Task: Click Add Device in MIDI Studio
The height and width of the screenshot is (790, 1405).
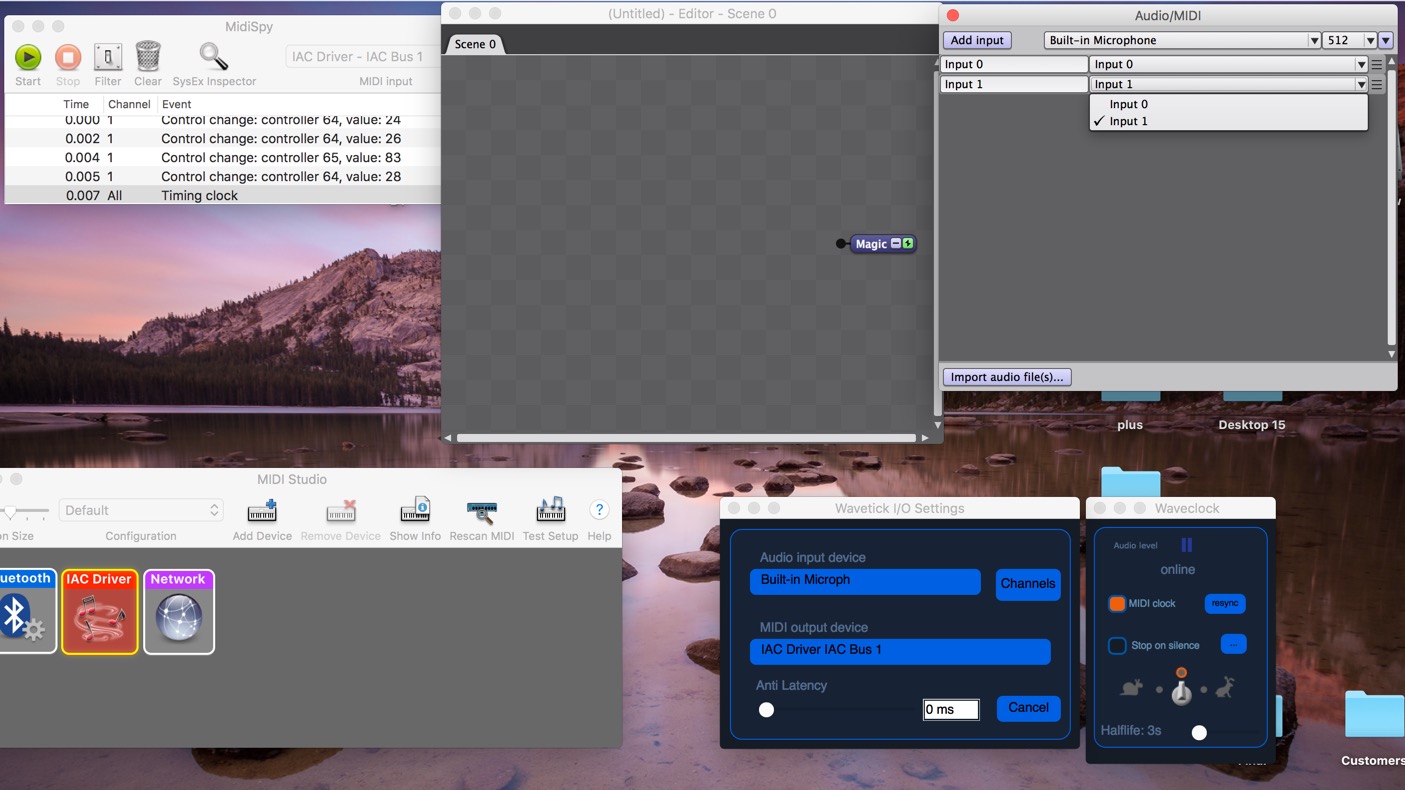Action: pyautogui.click(x=262, y=511)
